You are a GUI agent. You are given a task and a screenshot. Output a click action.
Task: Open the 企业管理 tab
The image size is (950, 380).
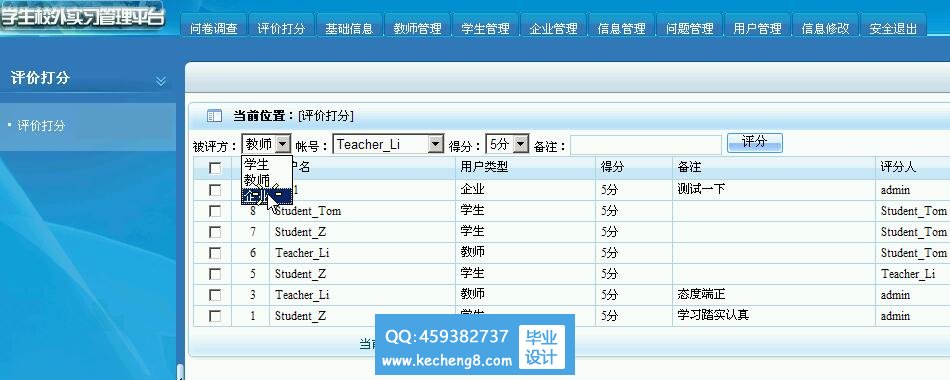(553, 27)
